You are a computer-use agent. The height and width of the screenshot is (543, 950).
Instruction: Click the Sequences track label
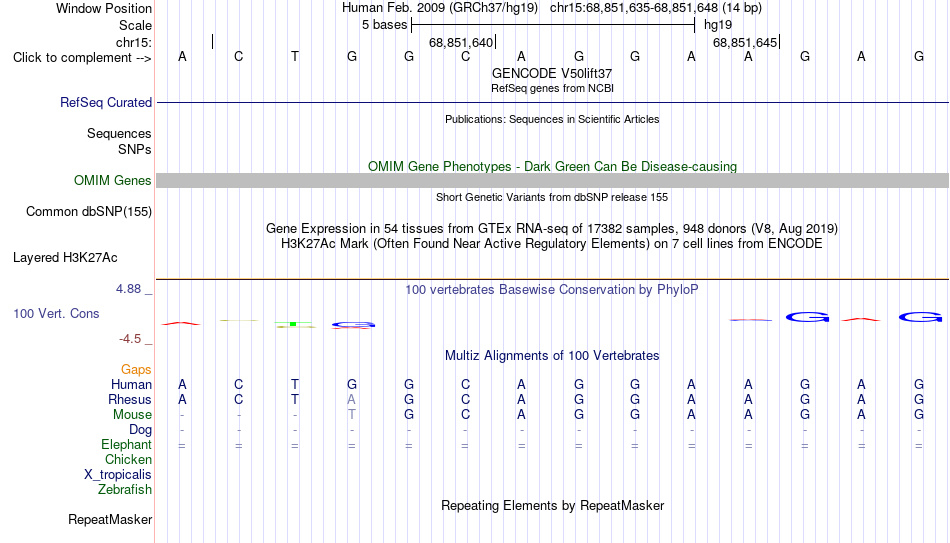[x=119, y=133]
